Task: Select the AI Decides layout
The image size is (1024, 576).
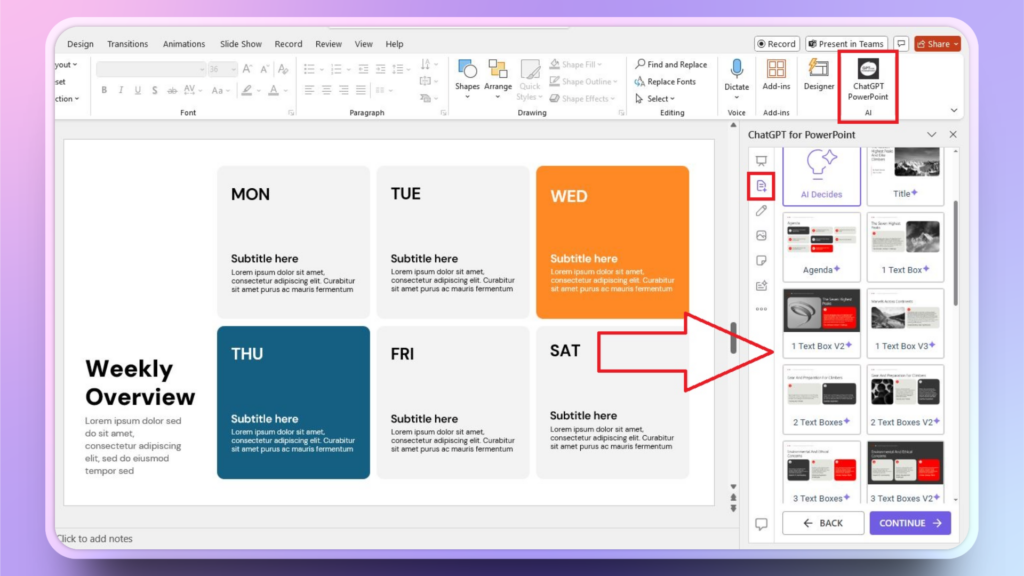Action: (821, 176)
